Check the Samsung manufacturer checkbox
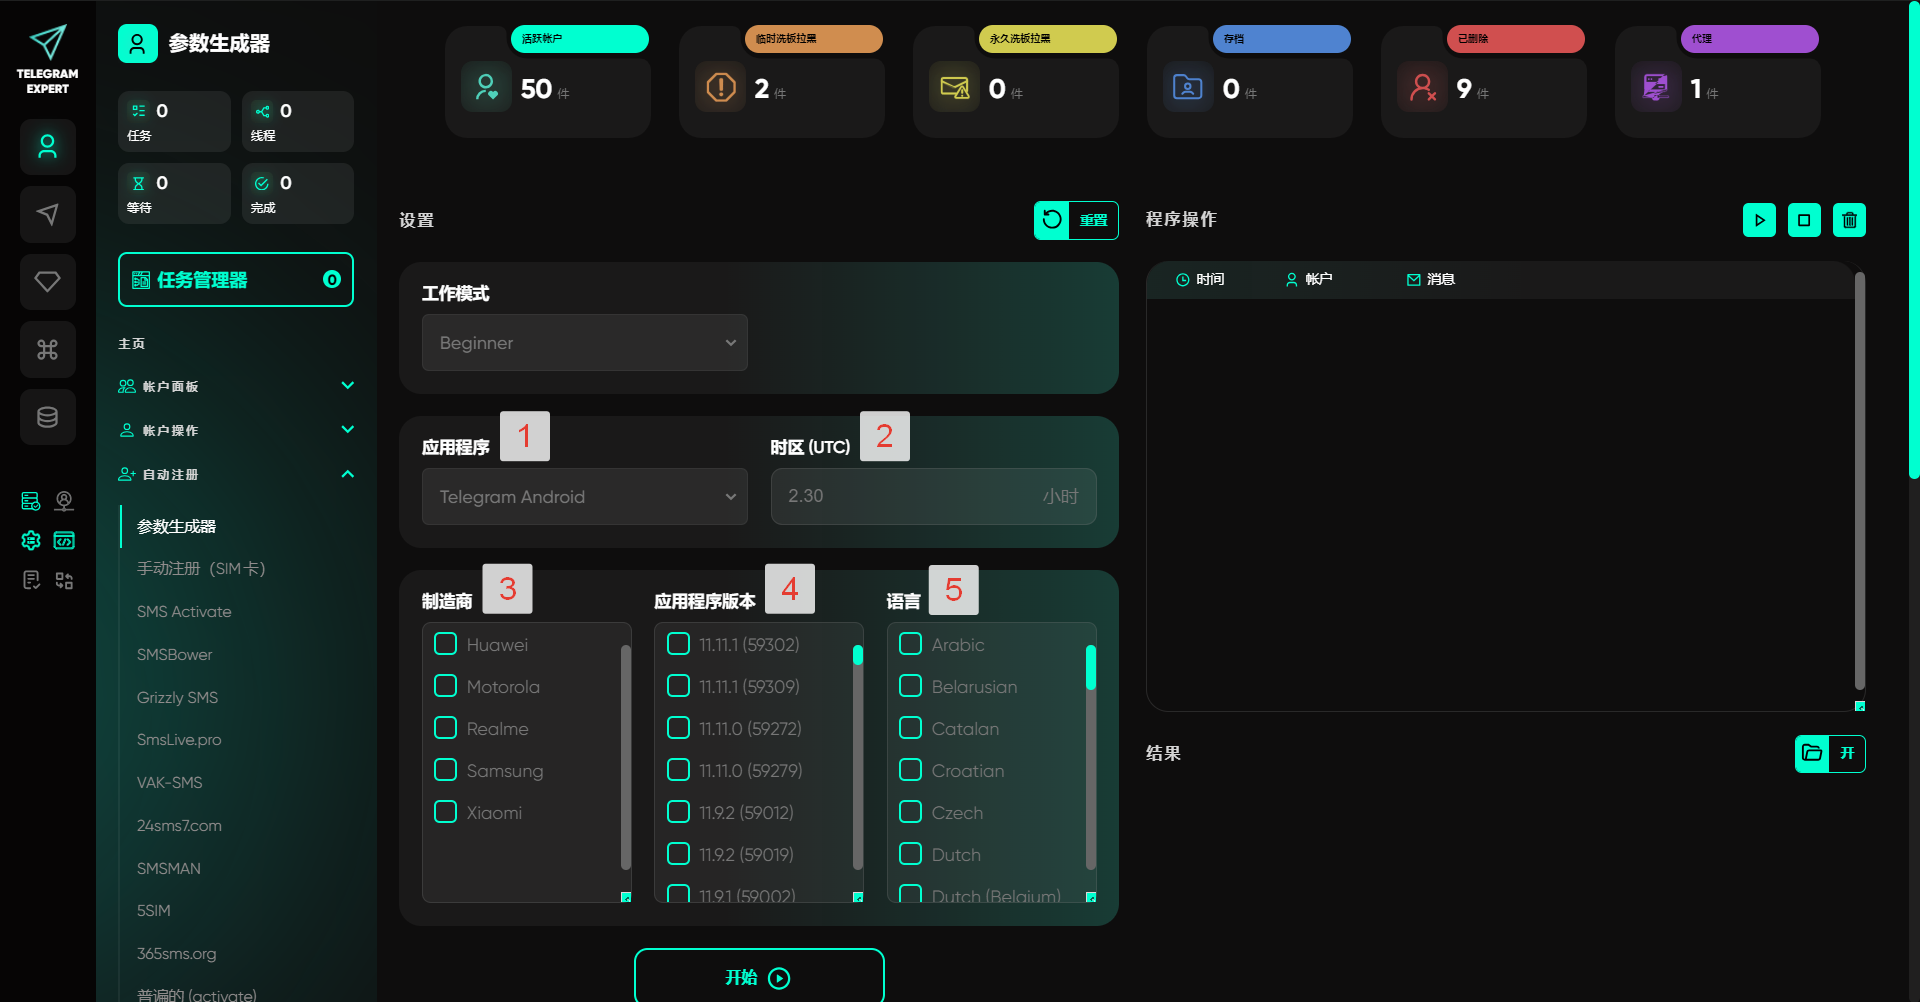The height and width of the screenshot is (1002, 1920). (446, 770)
